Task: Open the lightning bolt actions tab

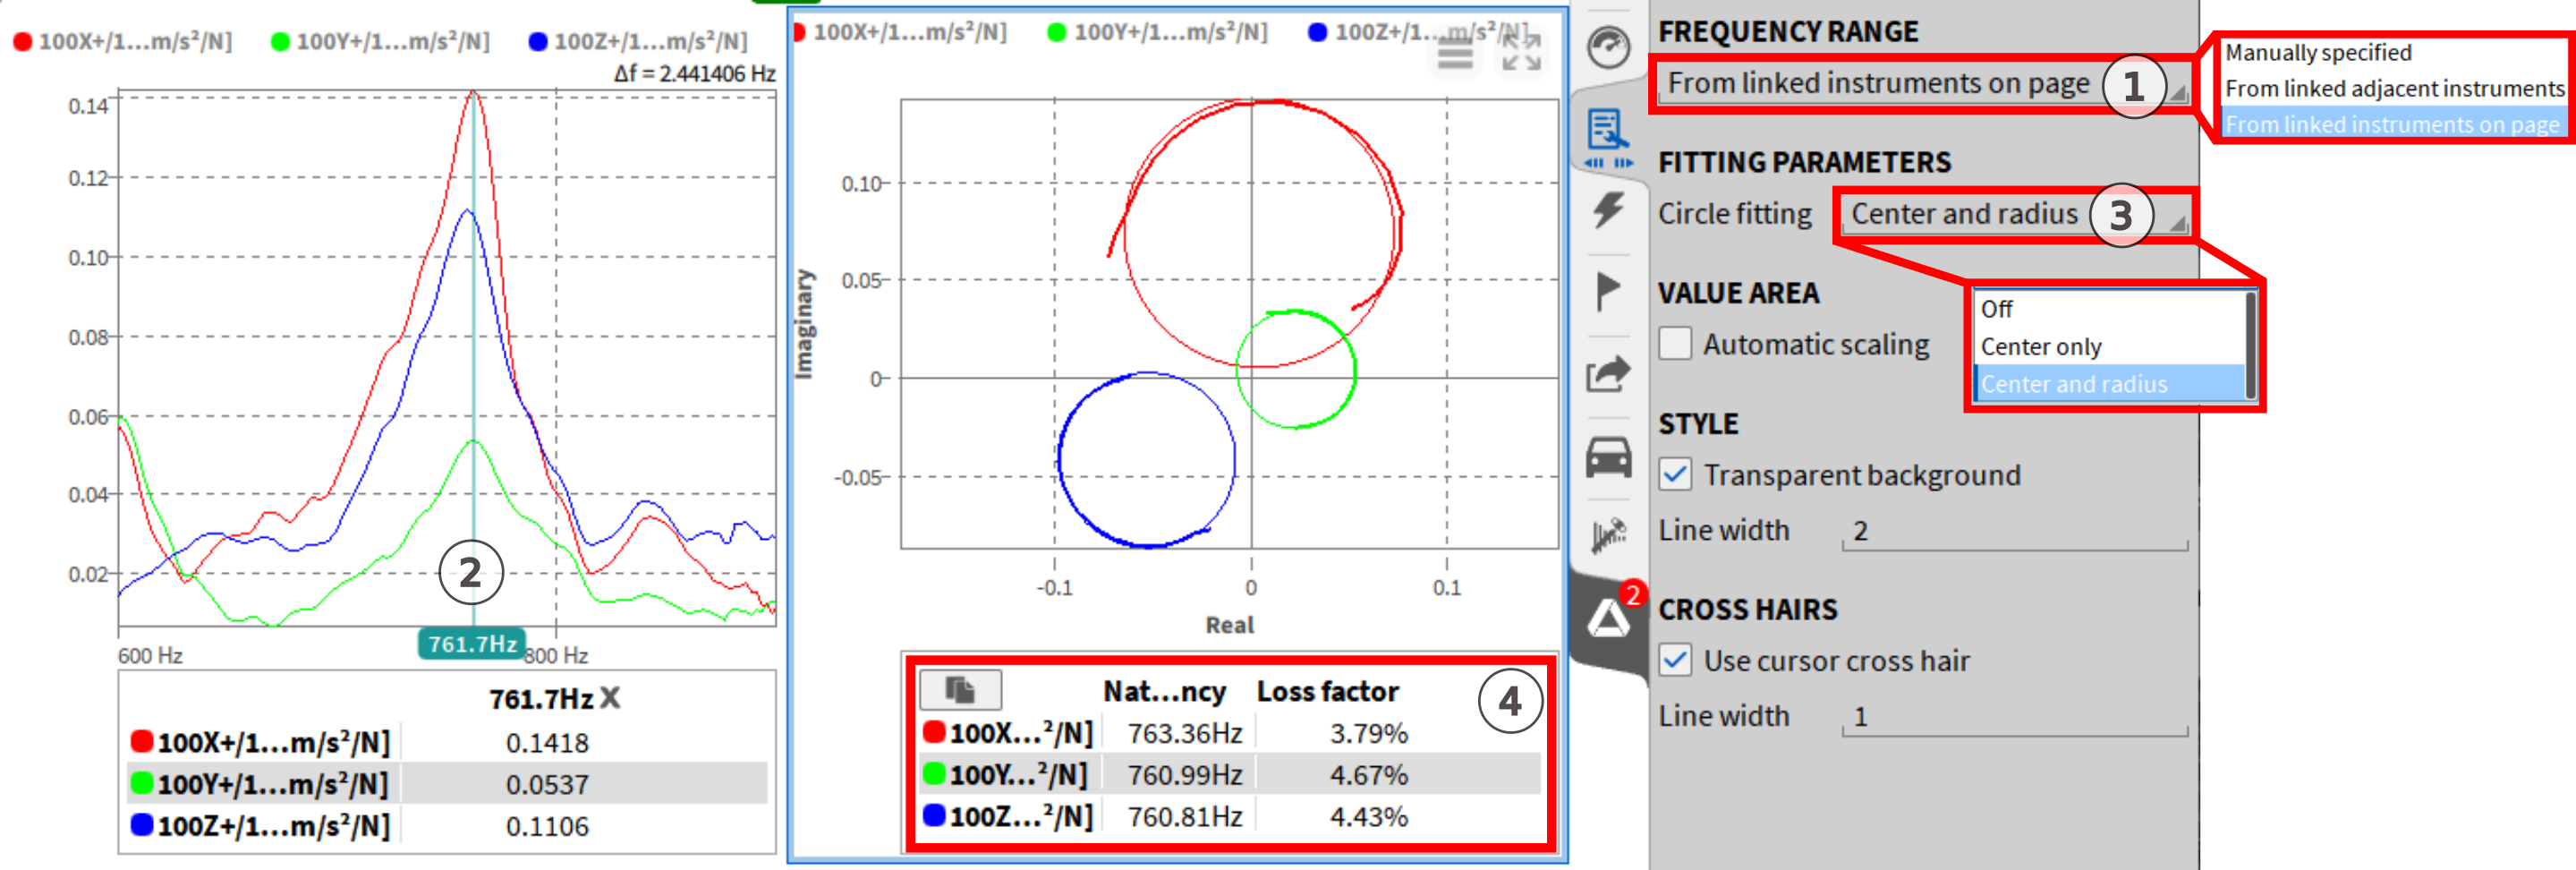Action: [x=1608, y=209]
